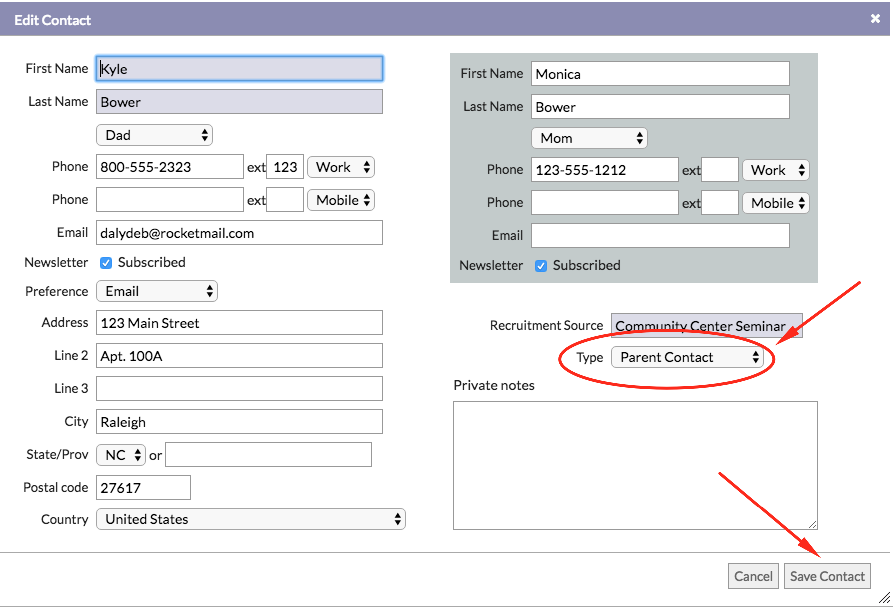Click the empty Line 3 field
Viewport: 893px width, 607px height.
point(239,389)
